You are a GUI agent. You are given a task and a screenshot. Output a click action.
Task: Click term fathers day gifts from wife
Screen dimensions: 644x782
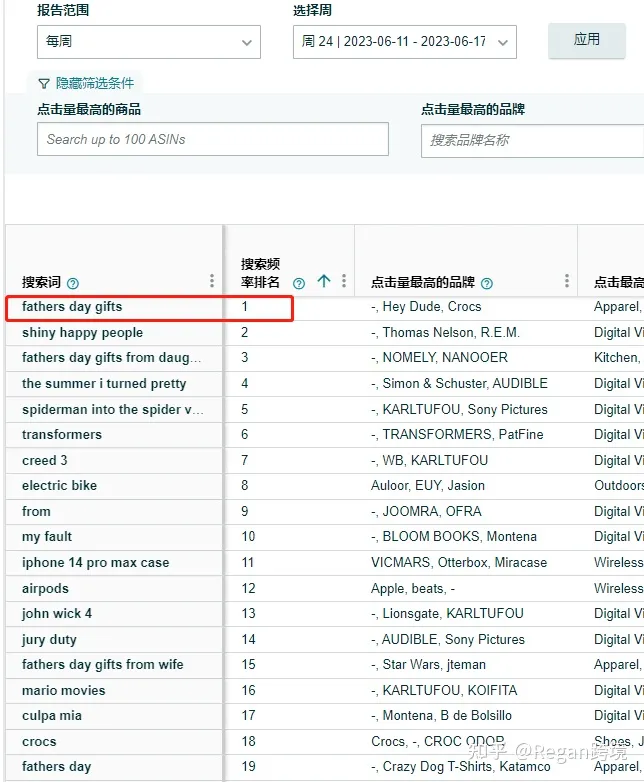tap(102, 664)
